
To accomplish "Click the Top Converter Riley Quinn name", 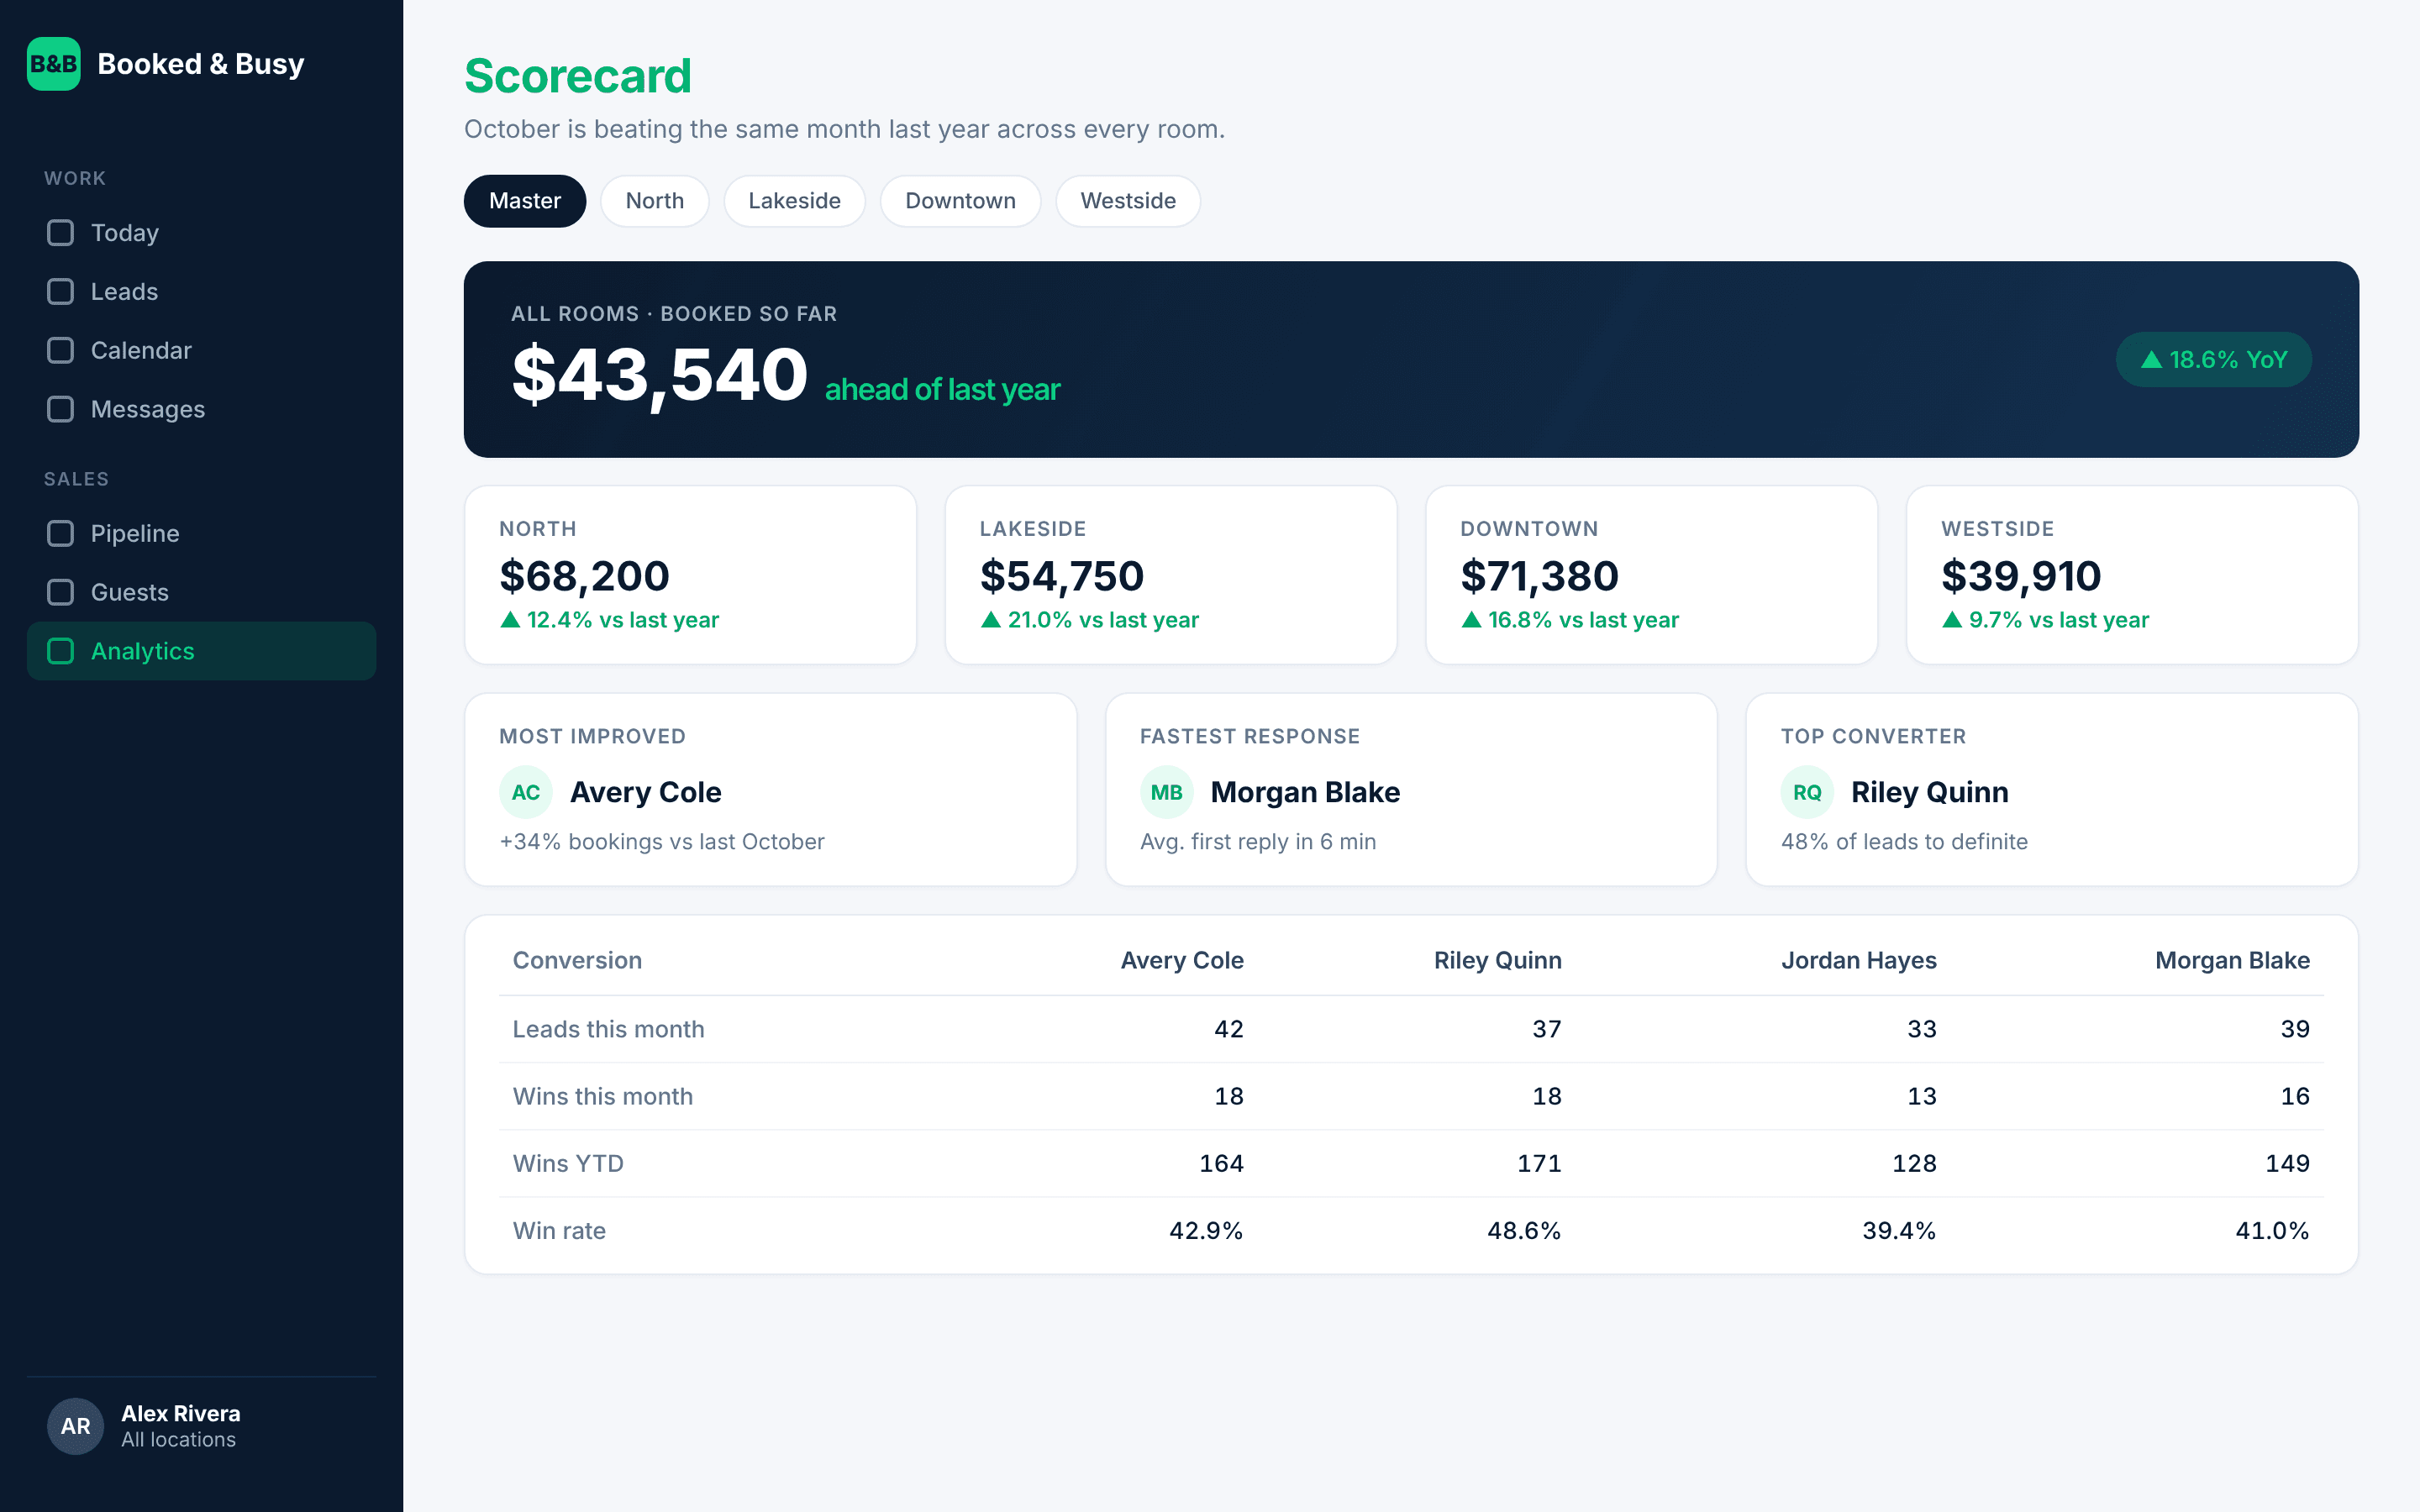I will tap(1929, 792).
